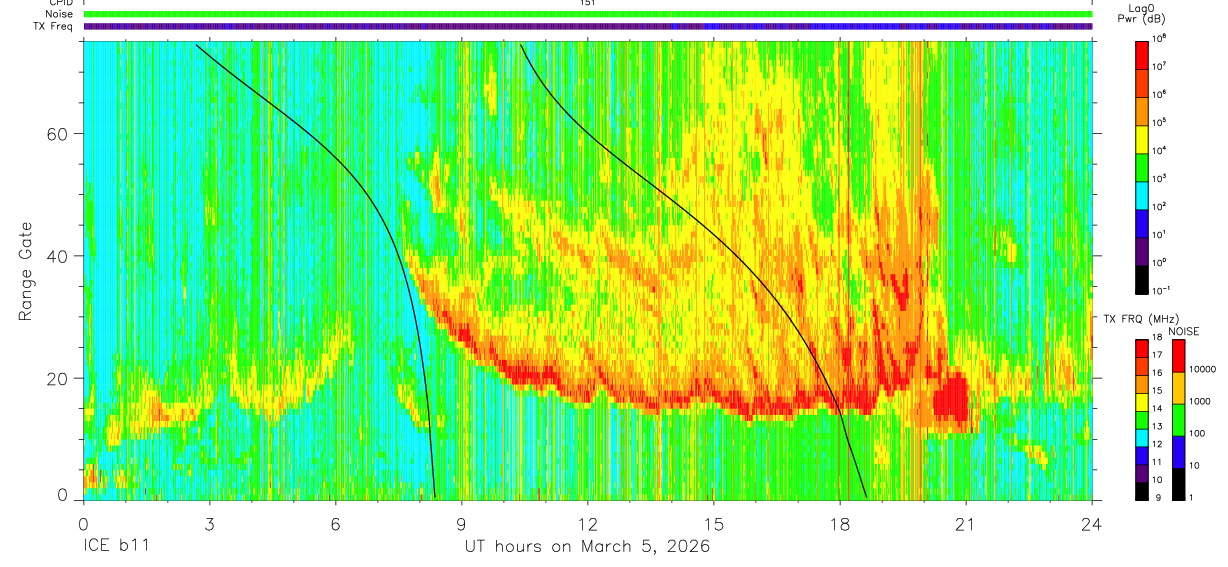
Task: Click the 60 tick label on Range Gate axis
Action: pyautogui.click(x=59, y=134)
